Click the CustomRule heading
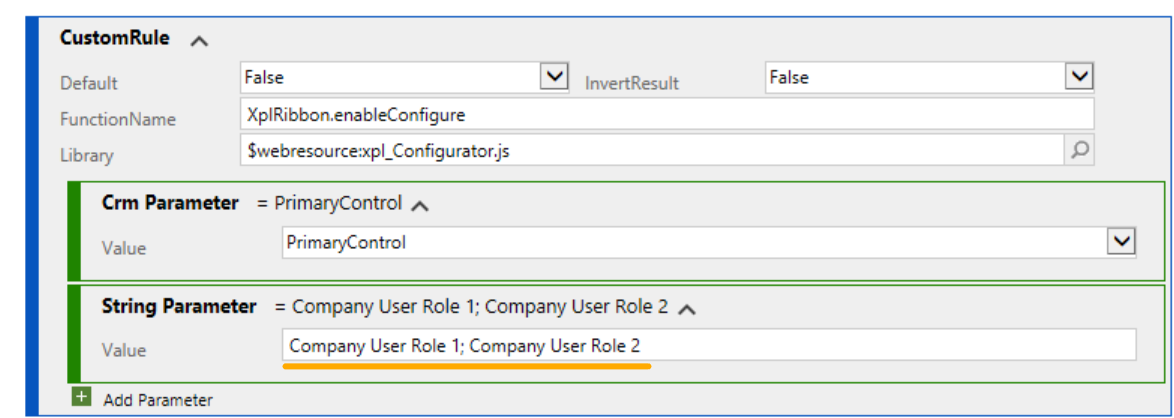The height and width of the screenshot is (418, 1174). click(115, 38)
